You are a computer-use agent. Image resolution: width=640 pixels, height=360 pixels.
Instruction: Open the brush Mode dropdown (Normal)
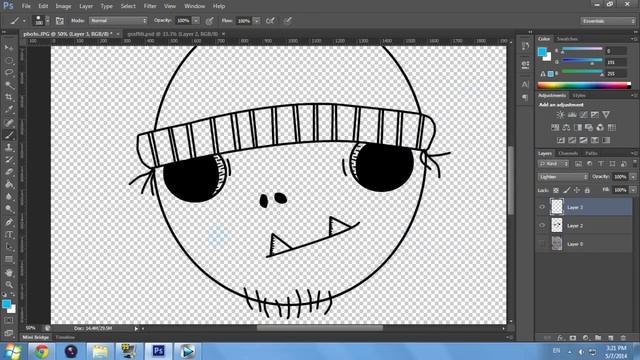point(118,20)
